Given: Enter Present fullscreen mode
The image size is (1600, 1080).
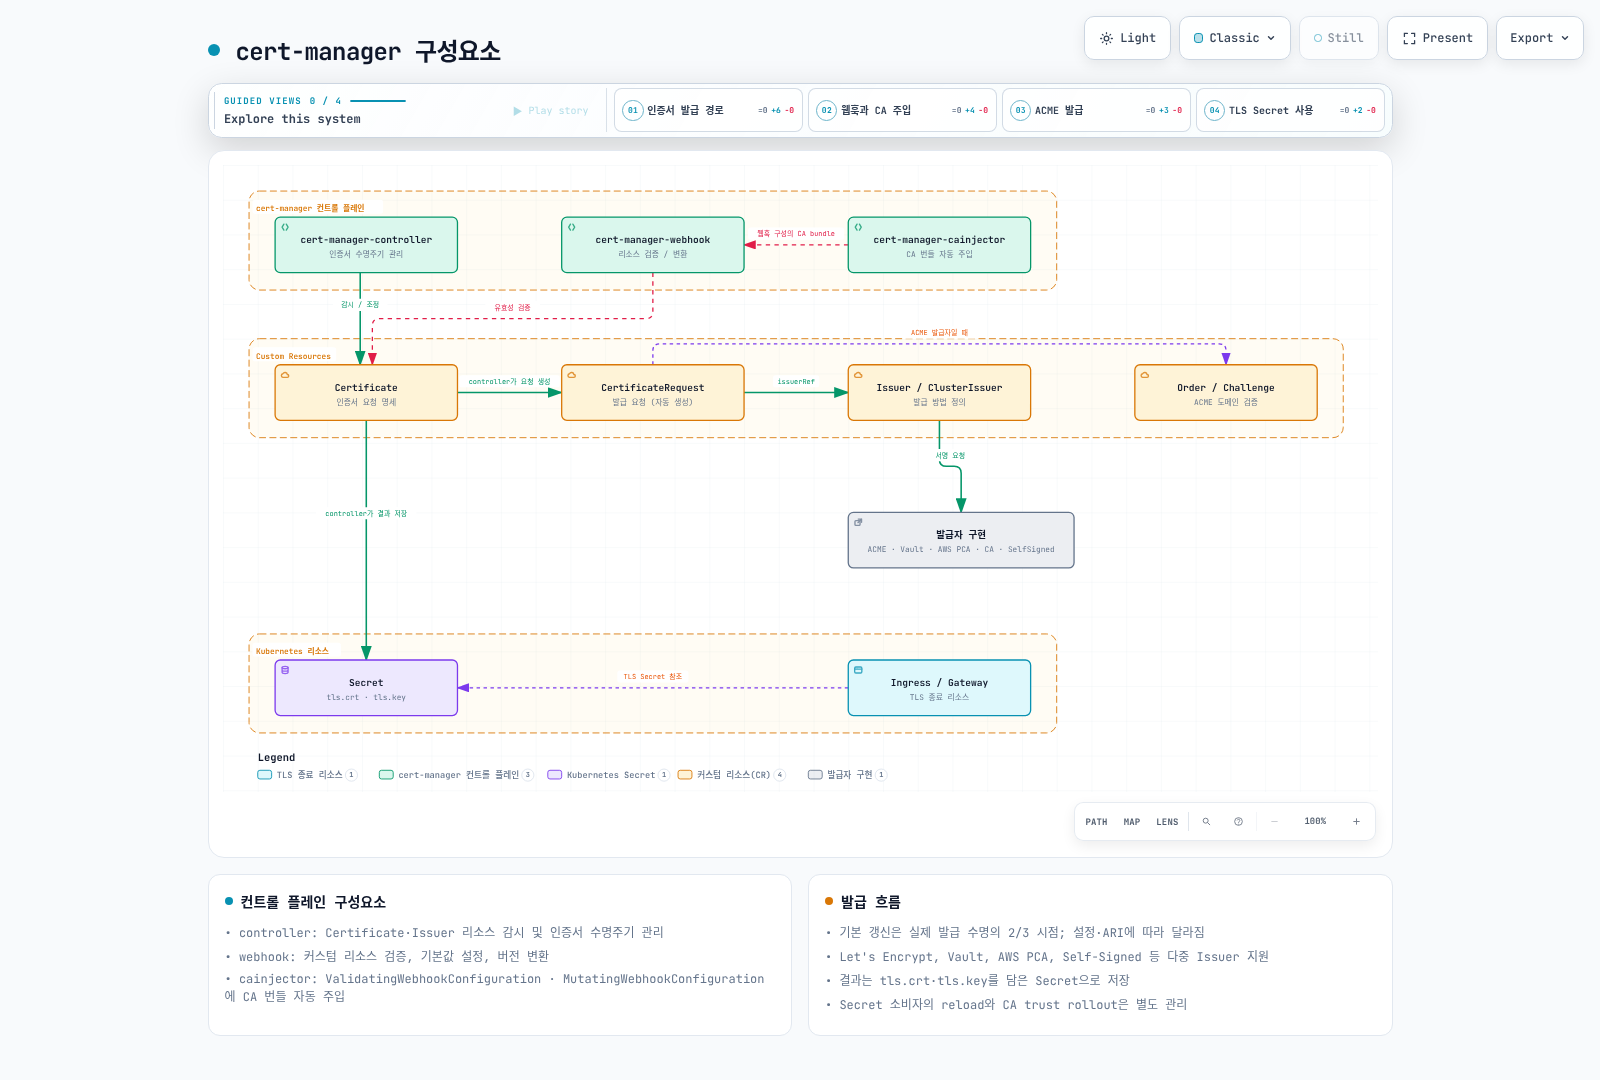Looking at the screenshot, I should tap(1437, 38).
